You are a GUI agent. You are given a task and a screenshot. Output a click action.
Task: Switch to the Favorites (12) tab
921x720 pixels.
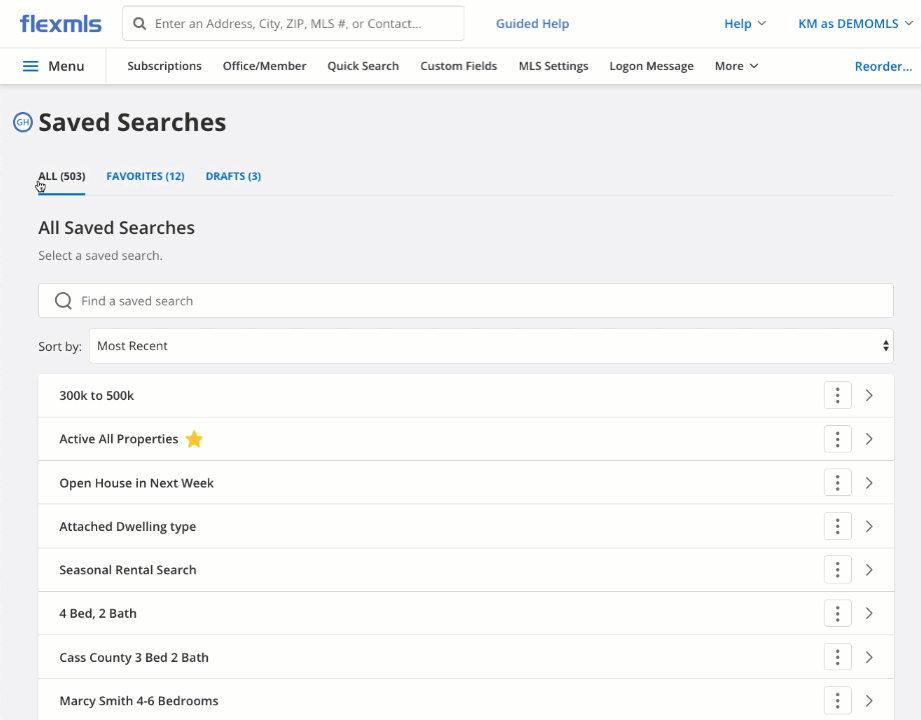coord(145,176)
